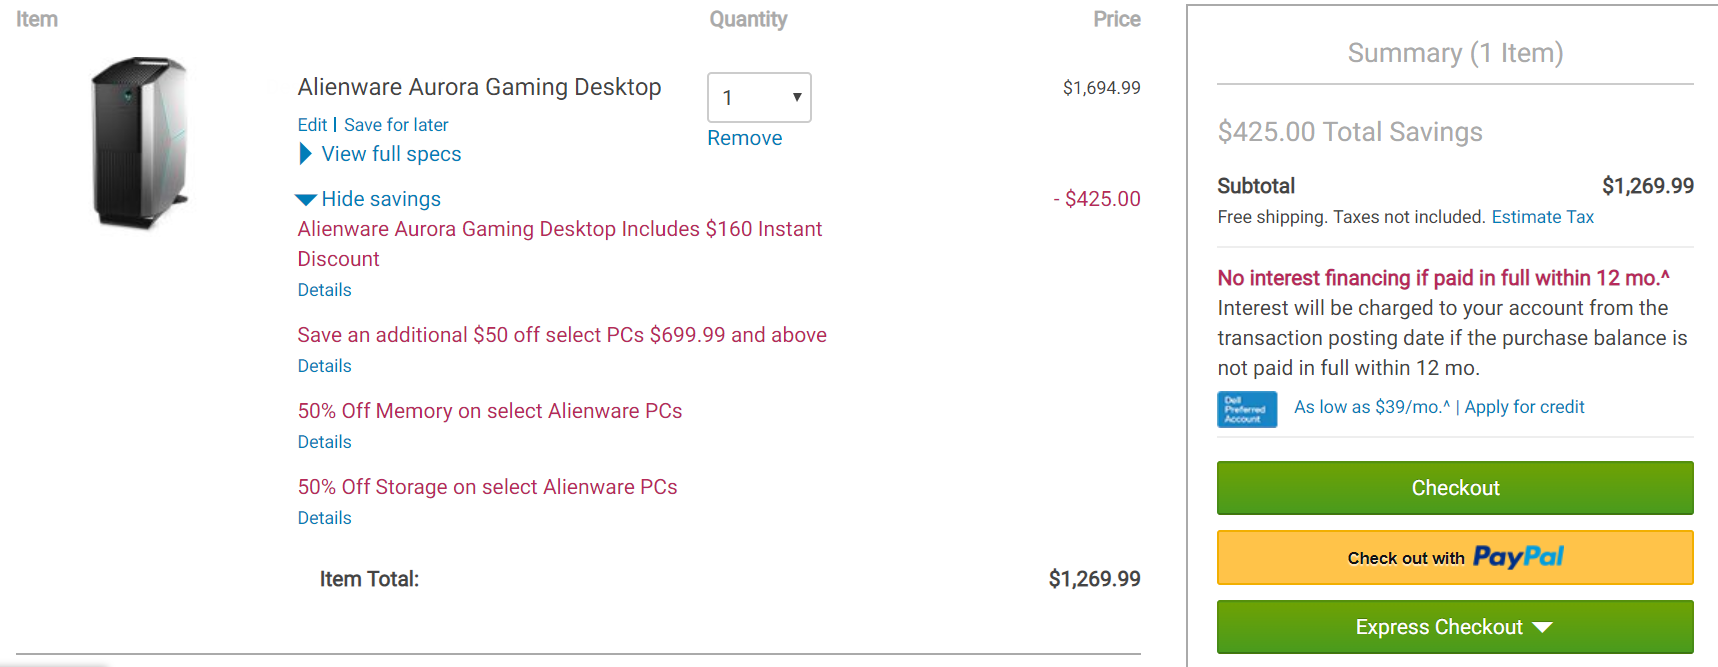This screenshot has width=1718, height=667.
Task: Check out with PayPal button
Action: 1455,558
